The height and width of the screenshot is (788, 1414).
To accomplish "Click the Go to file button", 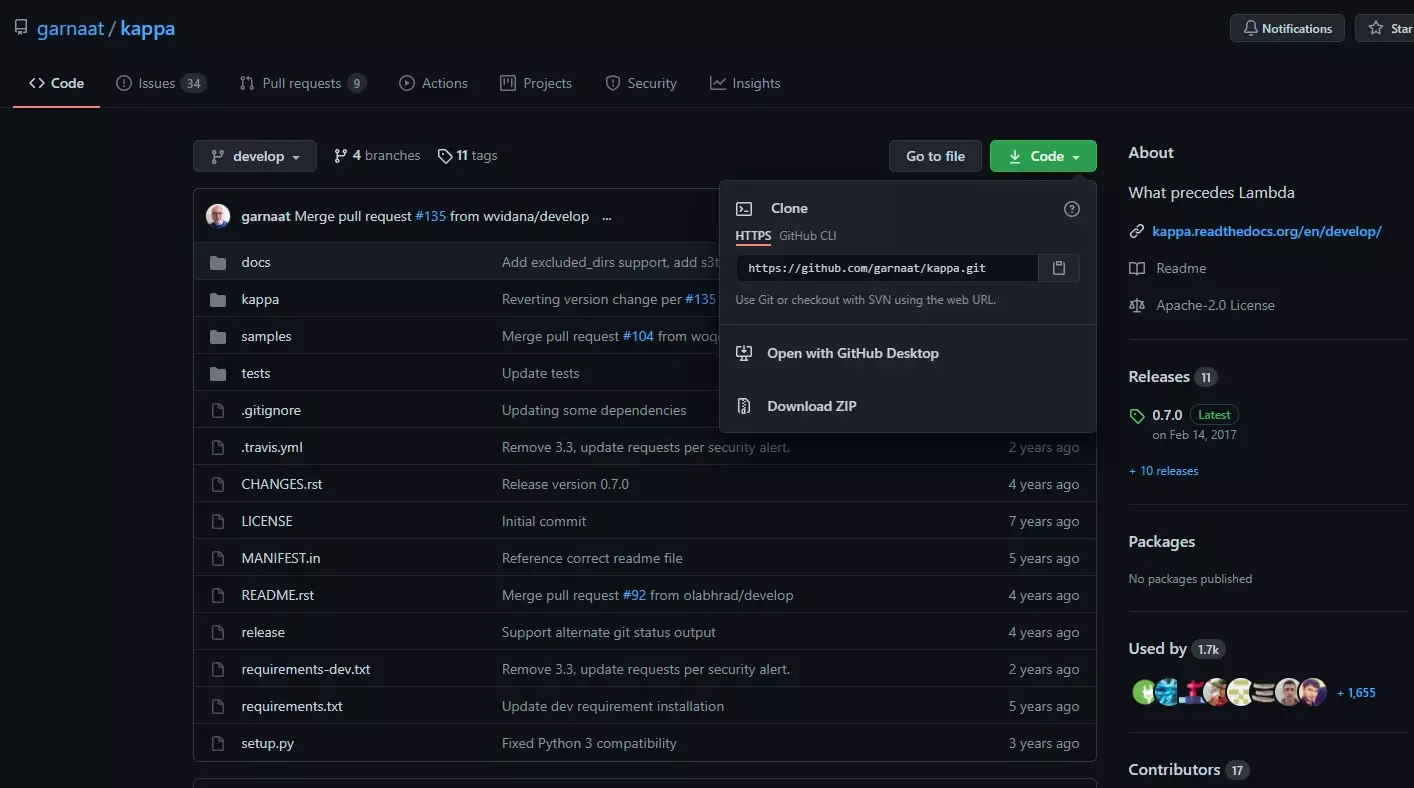I will 935,156.
